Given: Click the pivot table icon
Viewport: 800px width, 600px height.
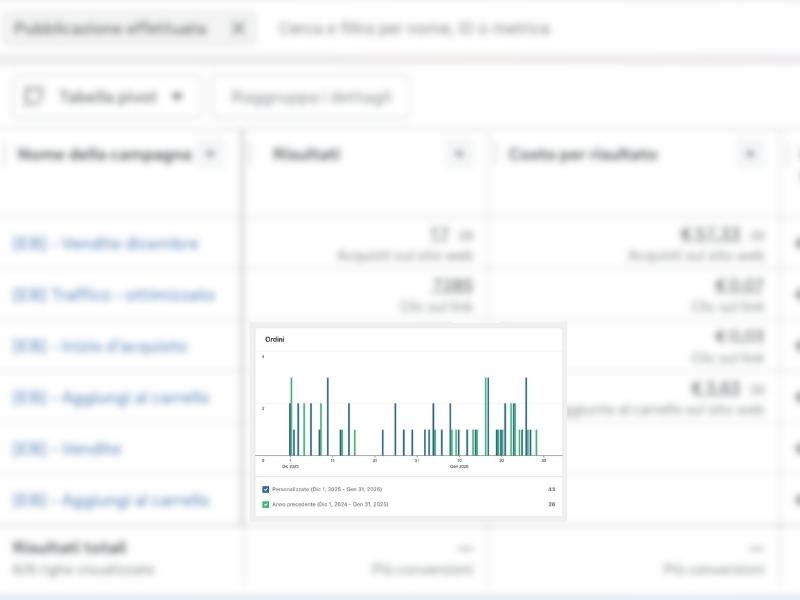Looking at the screenshot, I should (34, 97).
